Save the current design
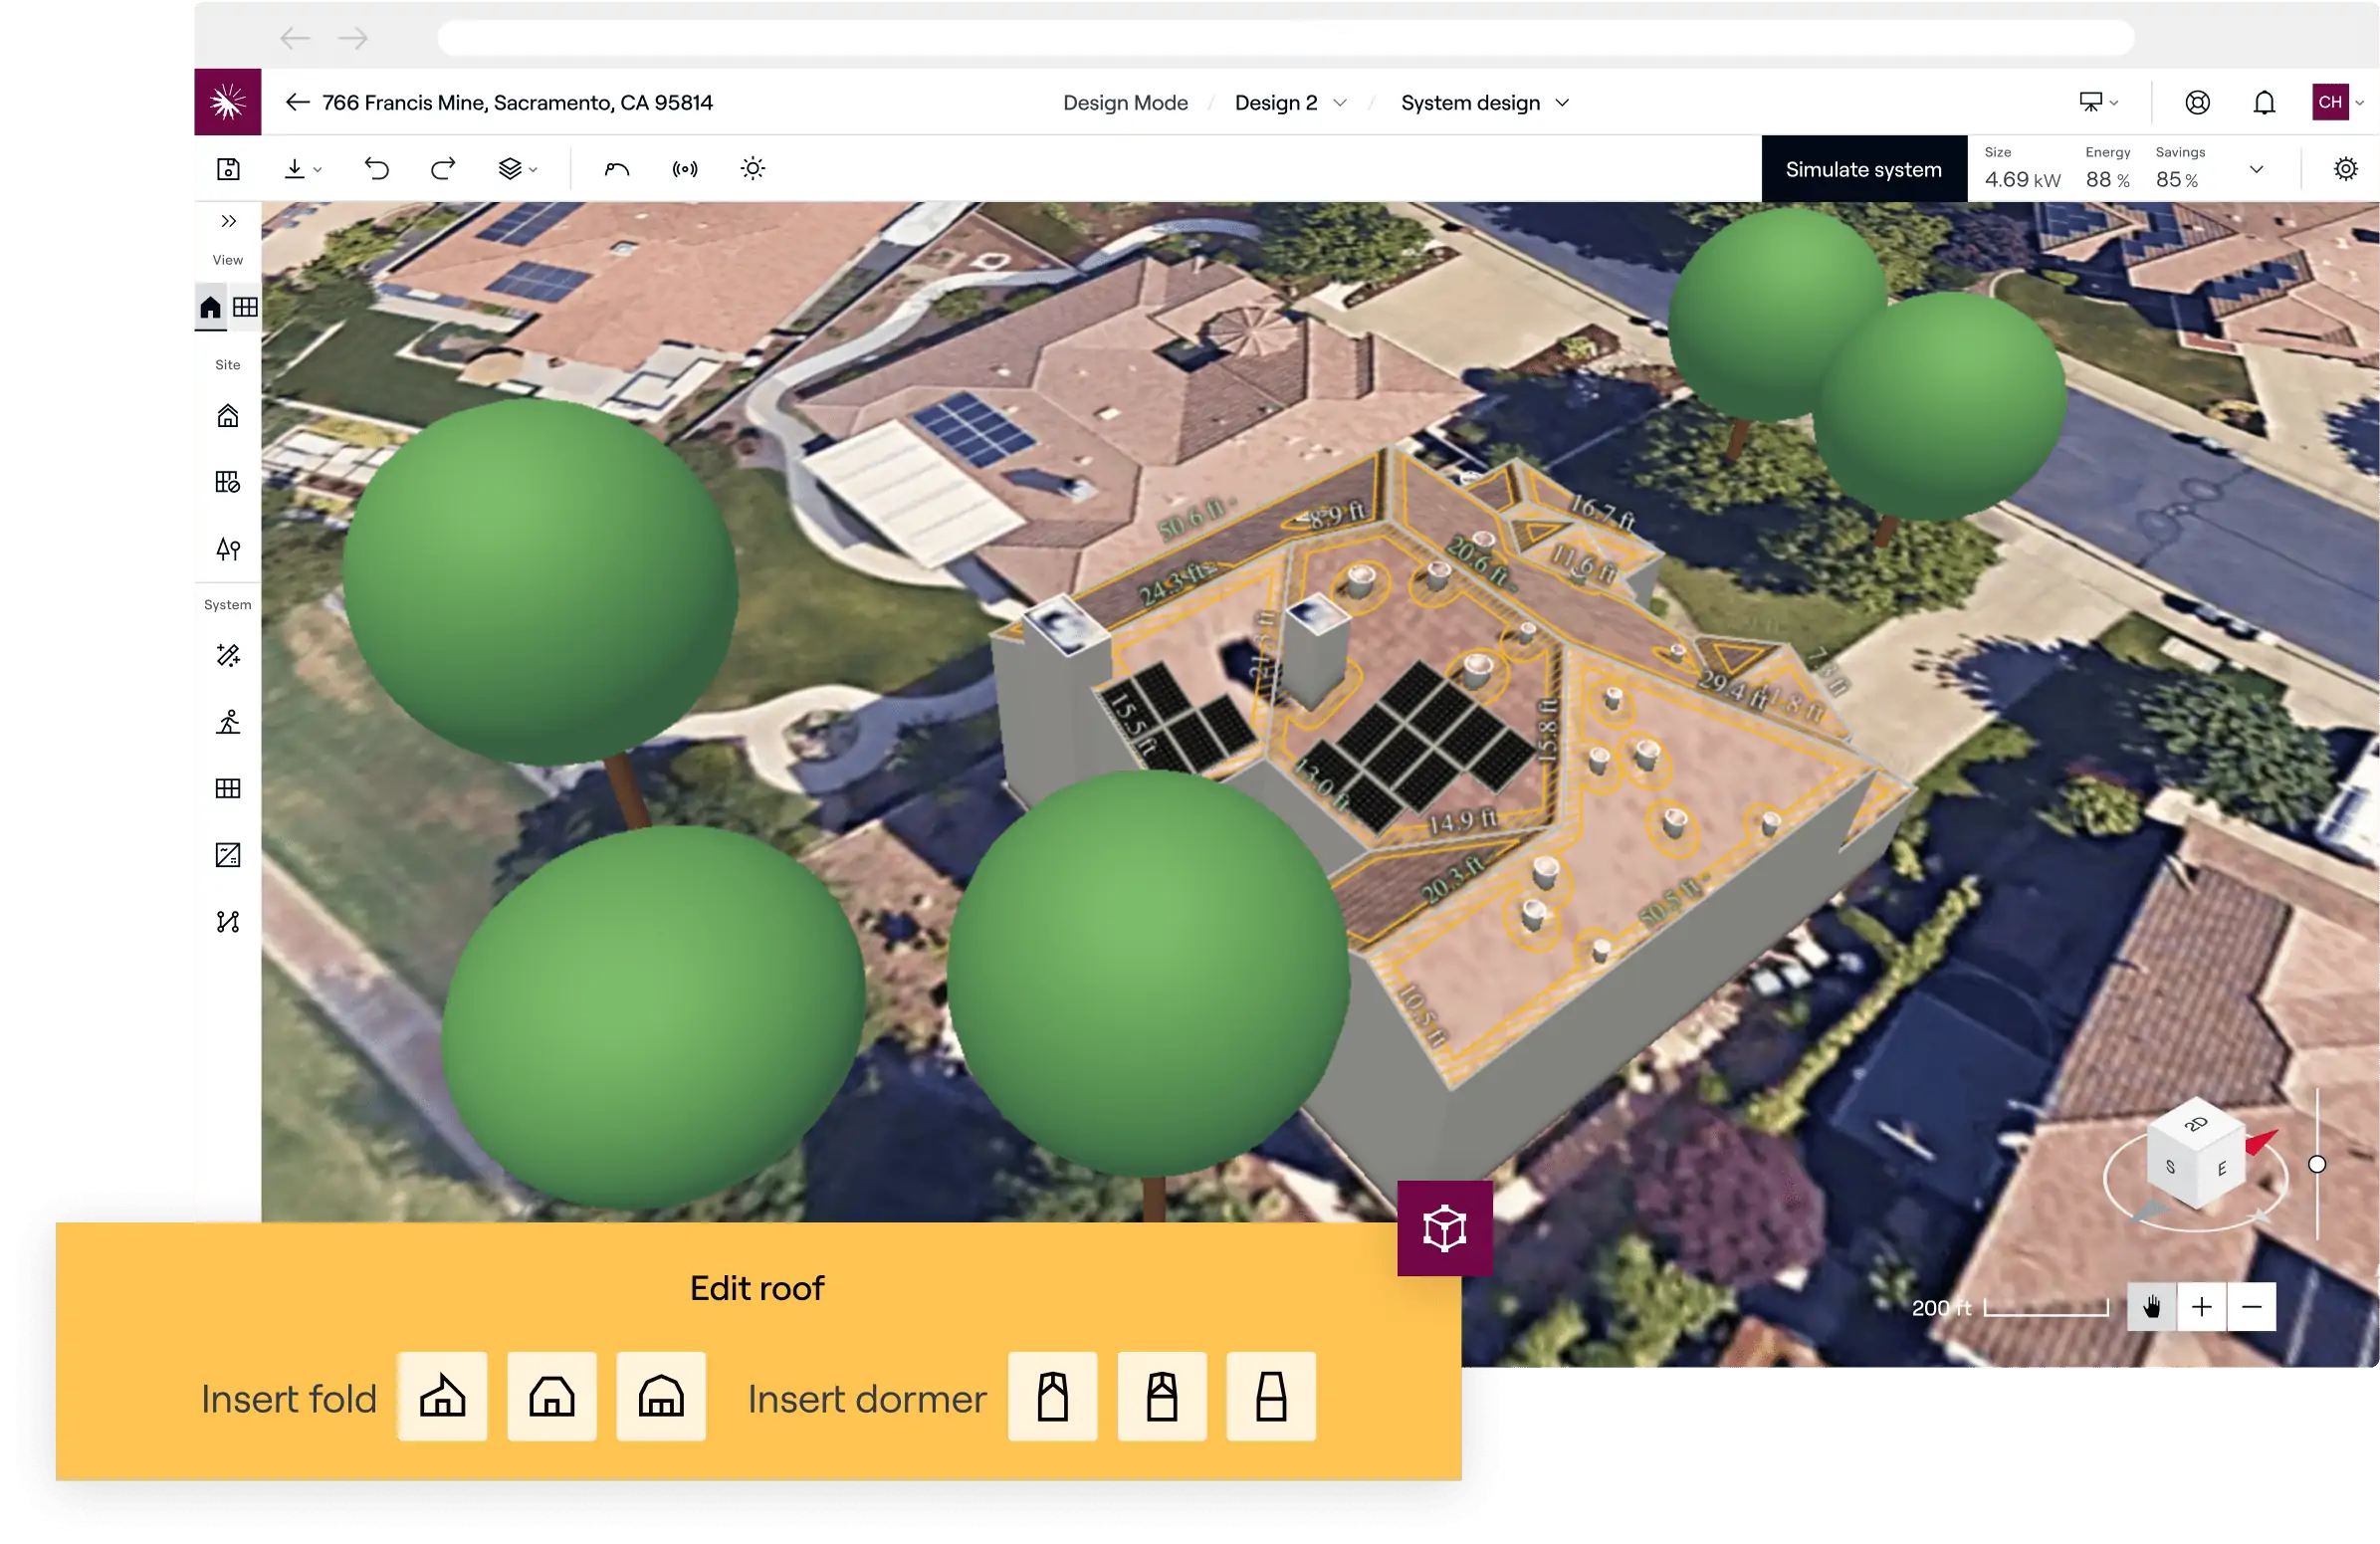Image resolution: width=2380 pixels, height=1544 pixels. pos(228,168)
